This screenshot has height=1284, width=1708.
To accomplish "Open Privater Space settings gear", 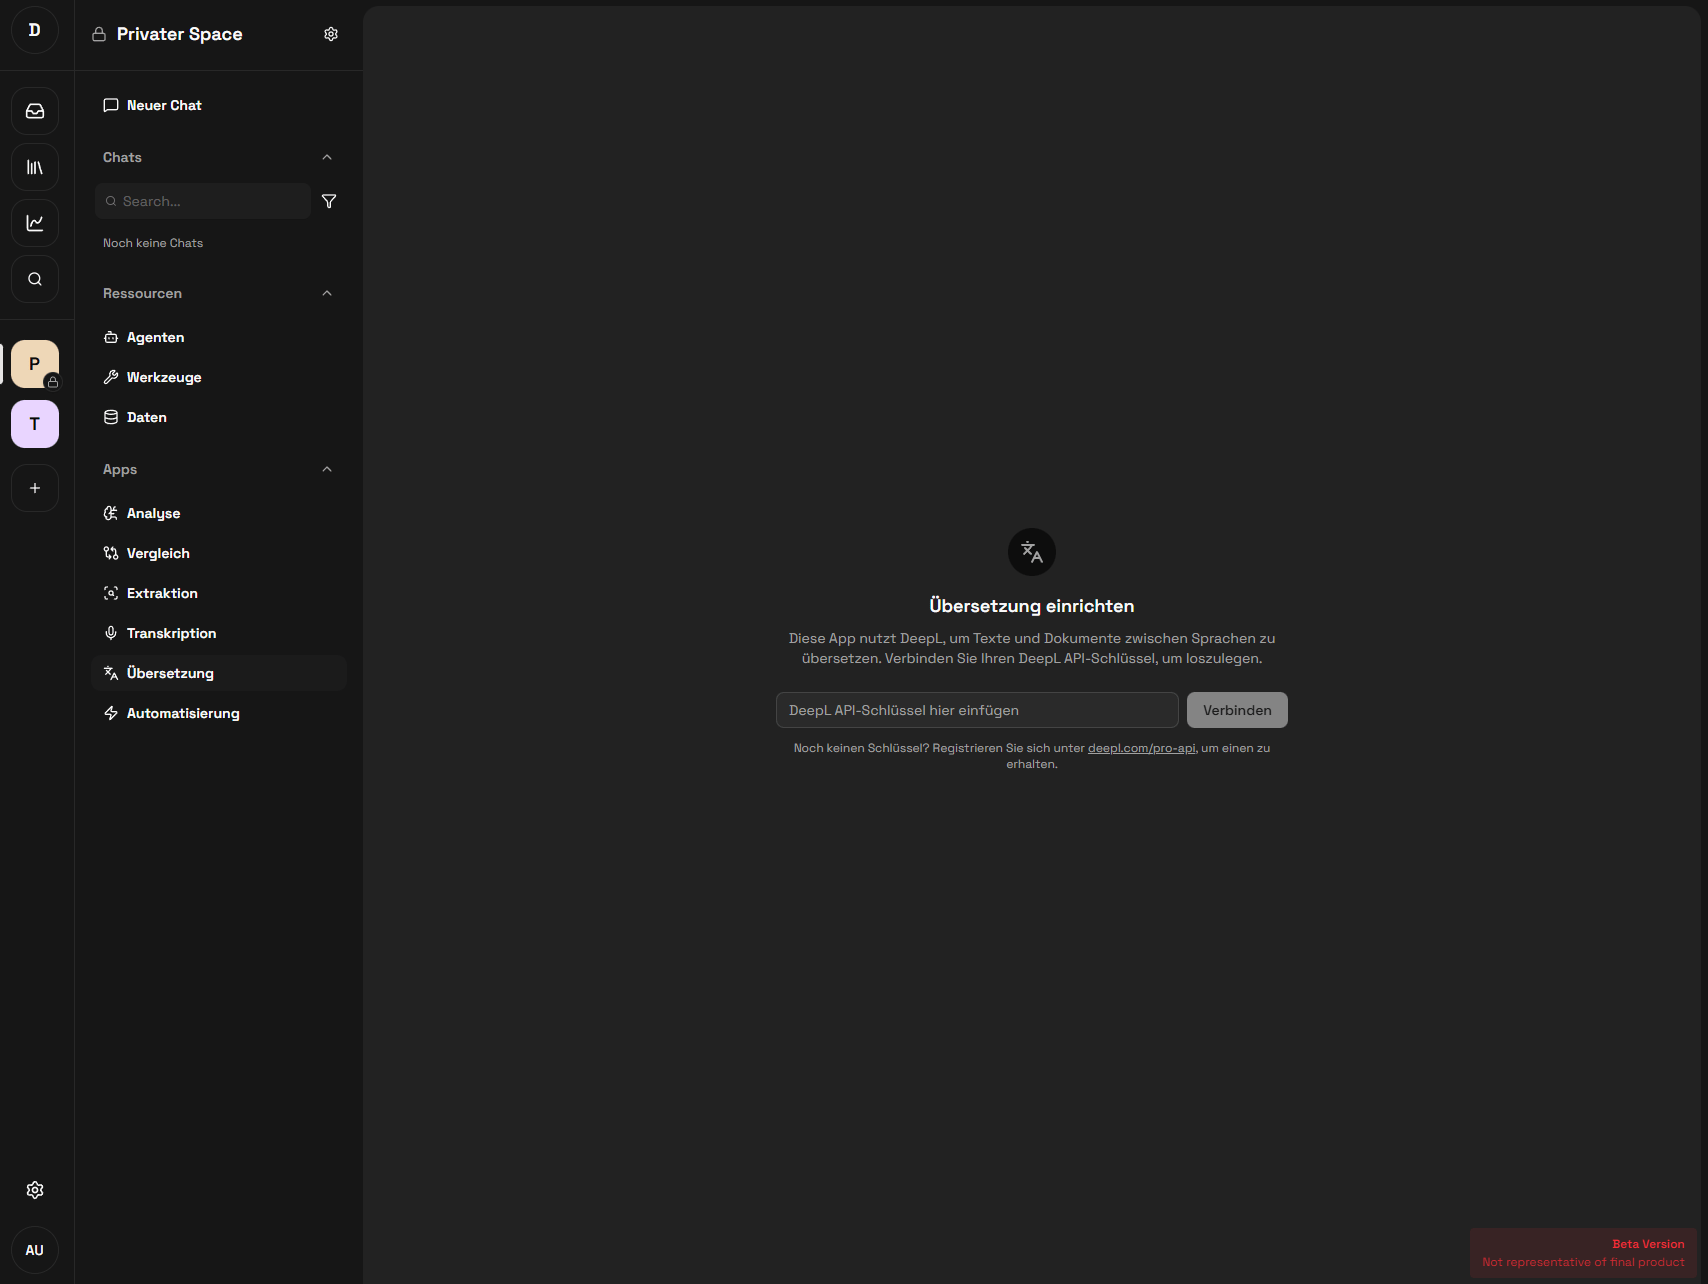I will (x=331, y=34).
